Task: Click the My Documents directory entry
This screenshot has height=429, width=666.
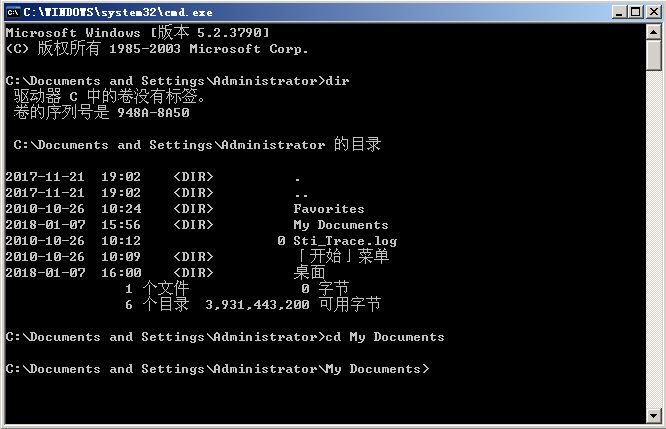Action: [341, 225]
